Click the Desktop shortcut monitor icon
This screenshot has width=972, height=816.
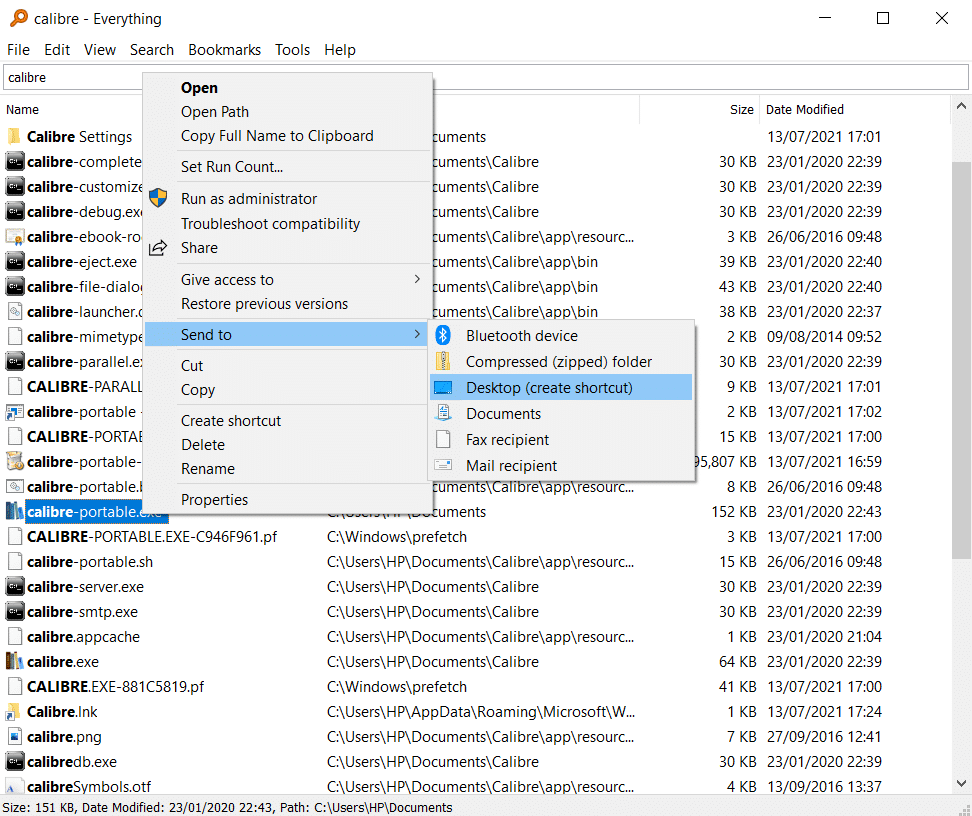point(443,388)
